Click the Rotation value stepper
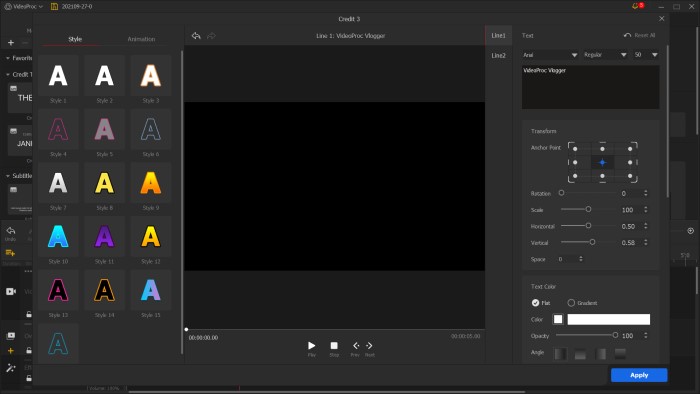The image size is (700, 394). click(646, 193)
